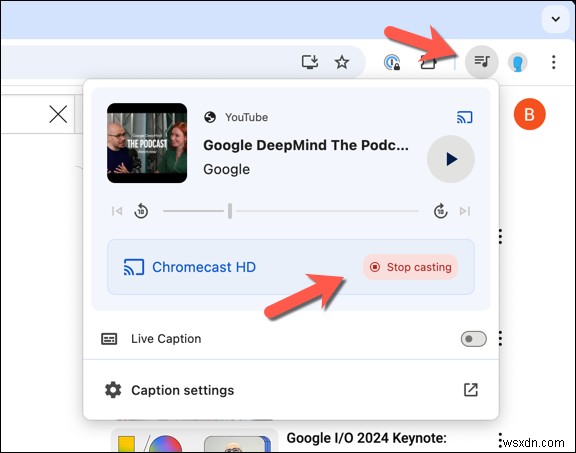This screenshot has width=576, height=453.
Task: Click the YouTube source label
Action: click(x=246, y=117)
